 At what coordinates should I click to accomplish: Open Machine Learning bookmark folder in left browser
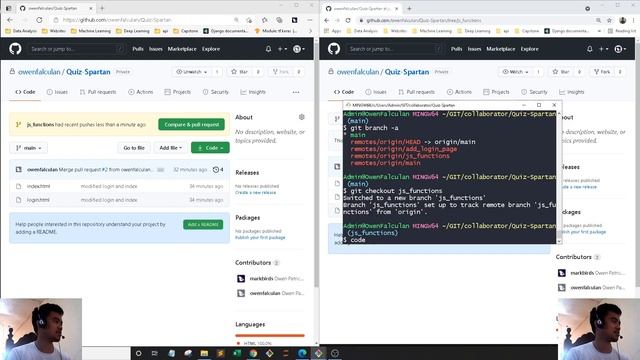click(x=91, y=31)
